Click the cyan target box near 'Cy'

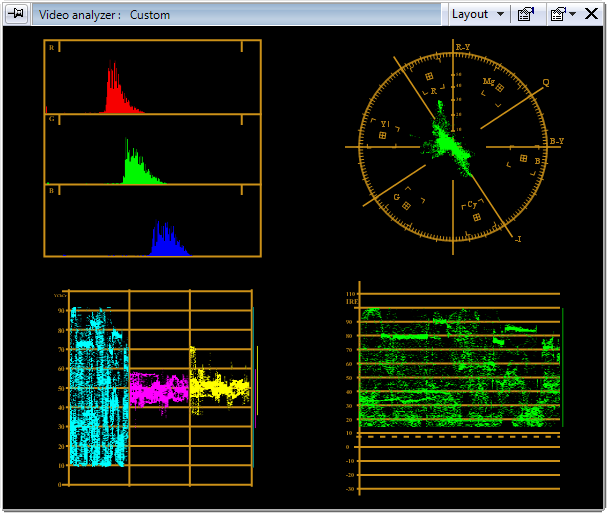point(477,217)
